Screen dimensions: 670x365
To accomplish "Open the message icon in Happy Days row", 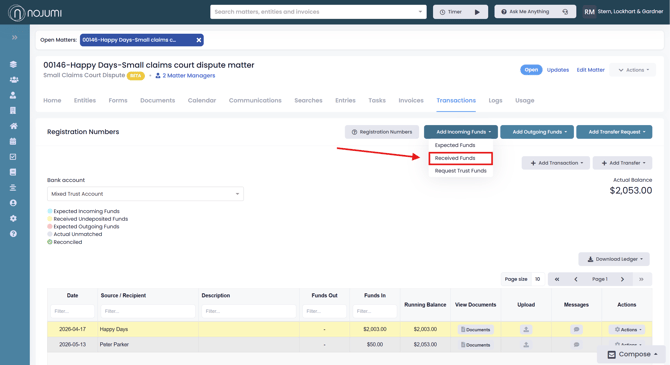I will 576,330.
